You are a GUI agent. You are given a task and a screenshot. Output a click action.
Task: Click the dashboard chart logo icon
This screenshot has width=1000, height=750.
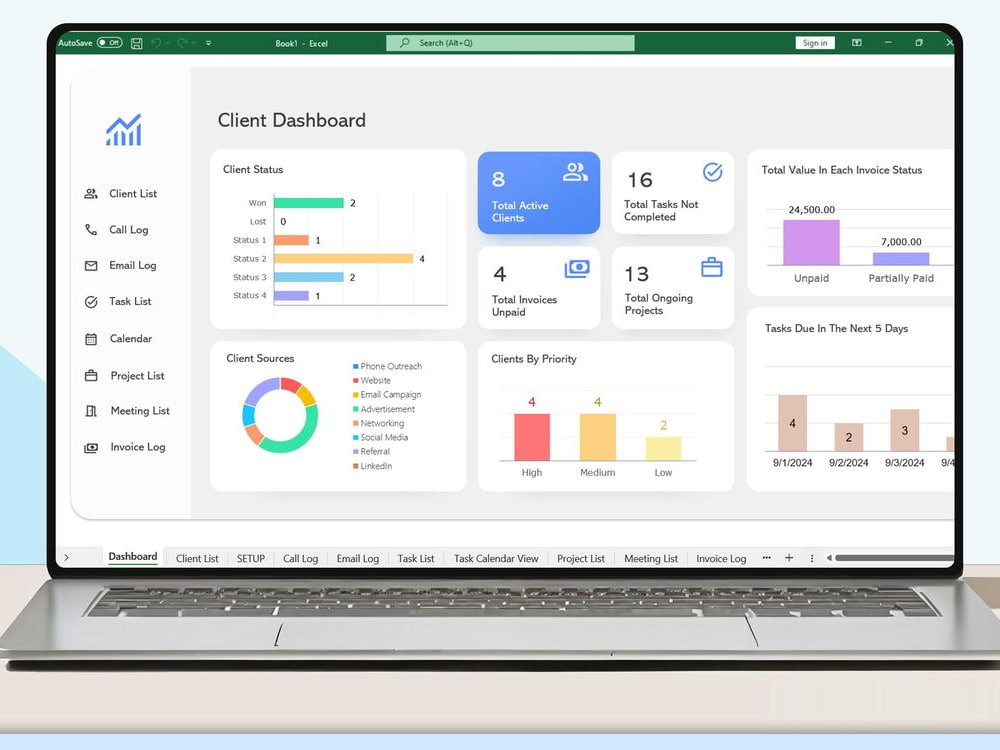click(x=124, y=130)
